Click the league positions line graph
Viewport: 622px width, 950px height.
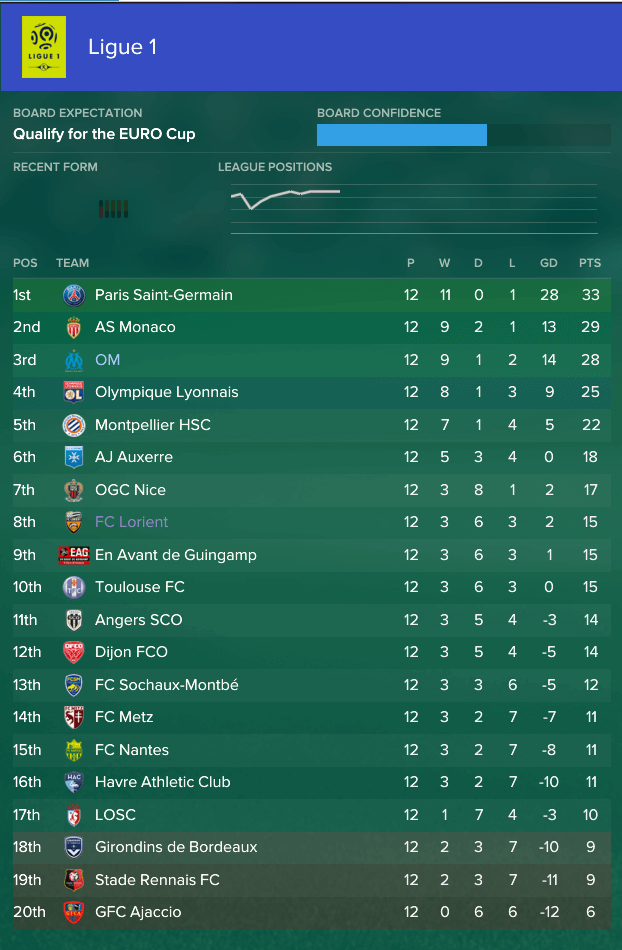tap(414, 207)
